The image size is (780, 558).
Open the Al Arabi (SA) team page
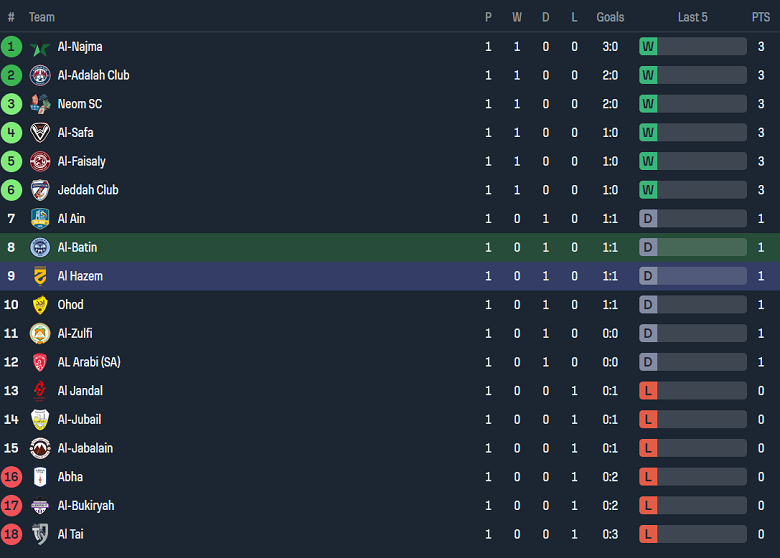88,362
